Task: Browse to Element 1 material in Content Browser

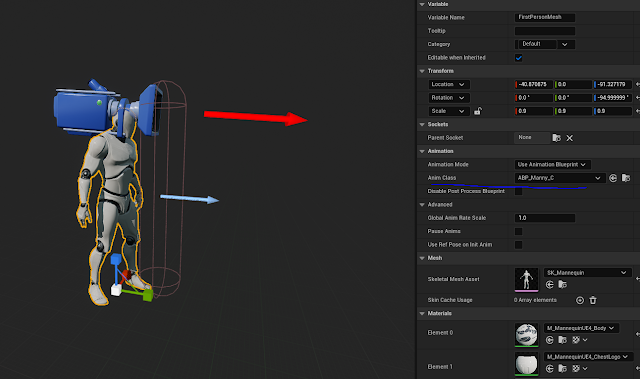Action: [562, 369]
